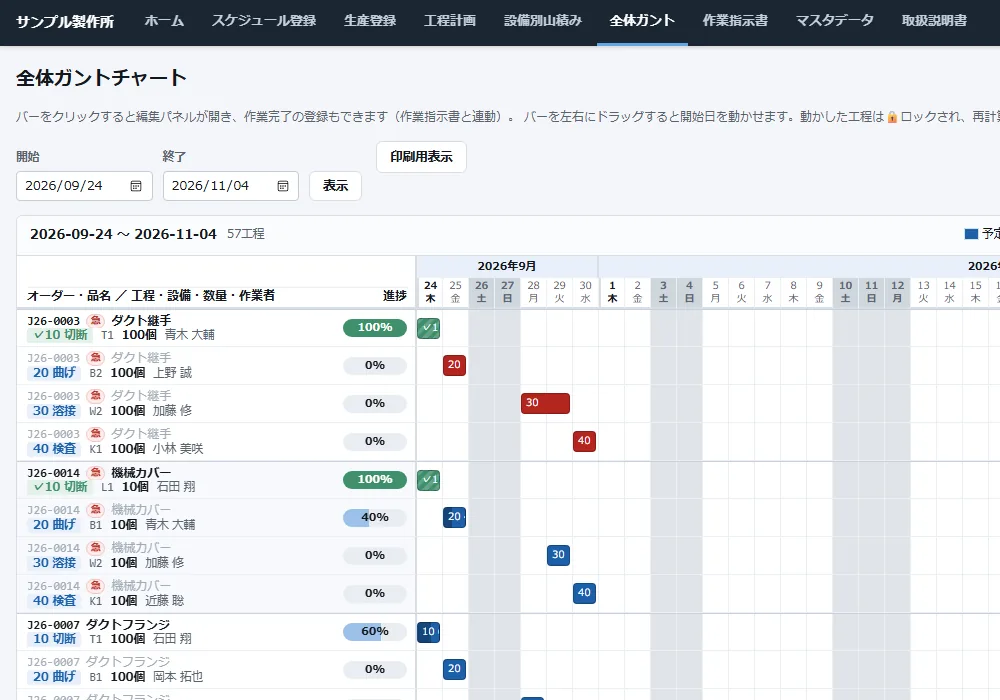Image resolution: width=1000 pixels, height=700 pixels.
Task: Click the 30 溶接 tag for J26-0003
Action: click(x=54, y=411)
